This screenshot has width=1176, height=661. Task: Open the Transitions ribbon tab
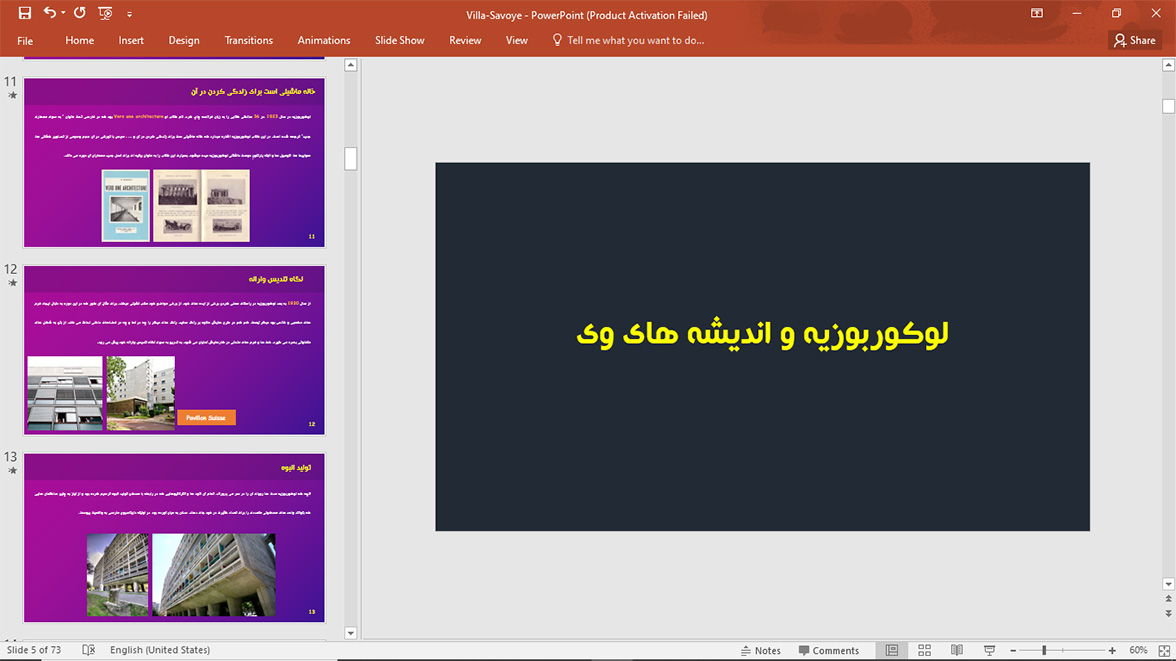248,41
